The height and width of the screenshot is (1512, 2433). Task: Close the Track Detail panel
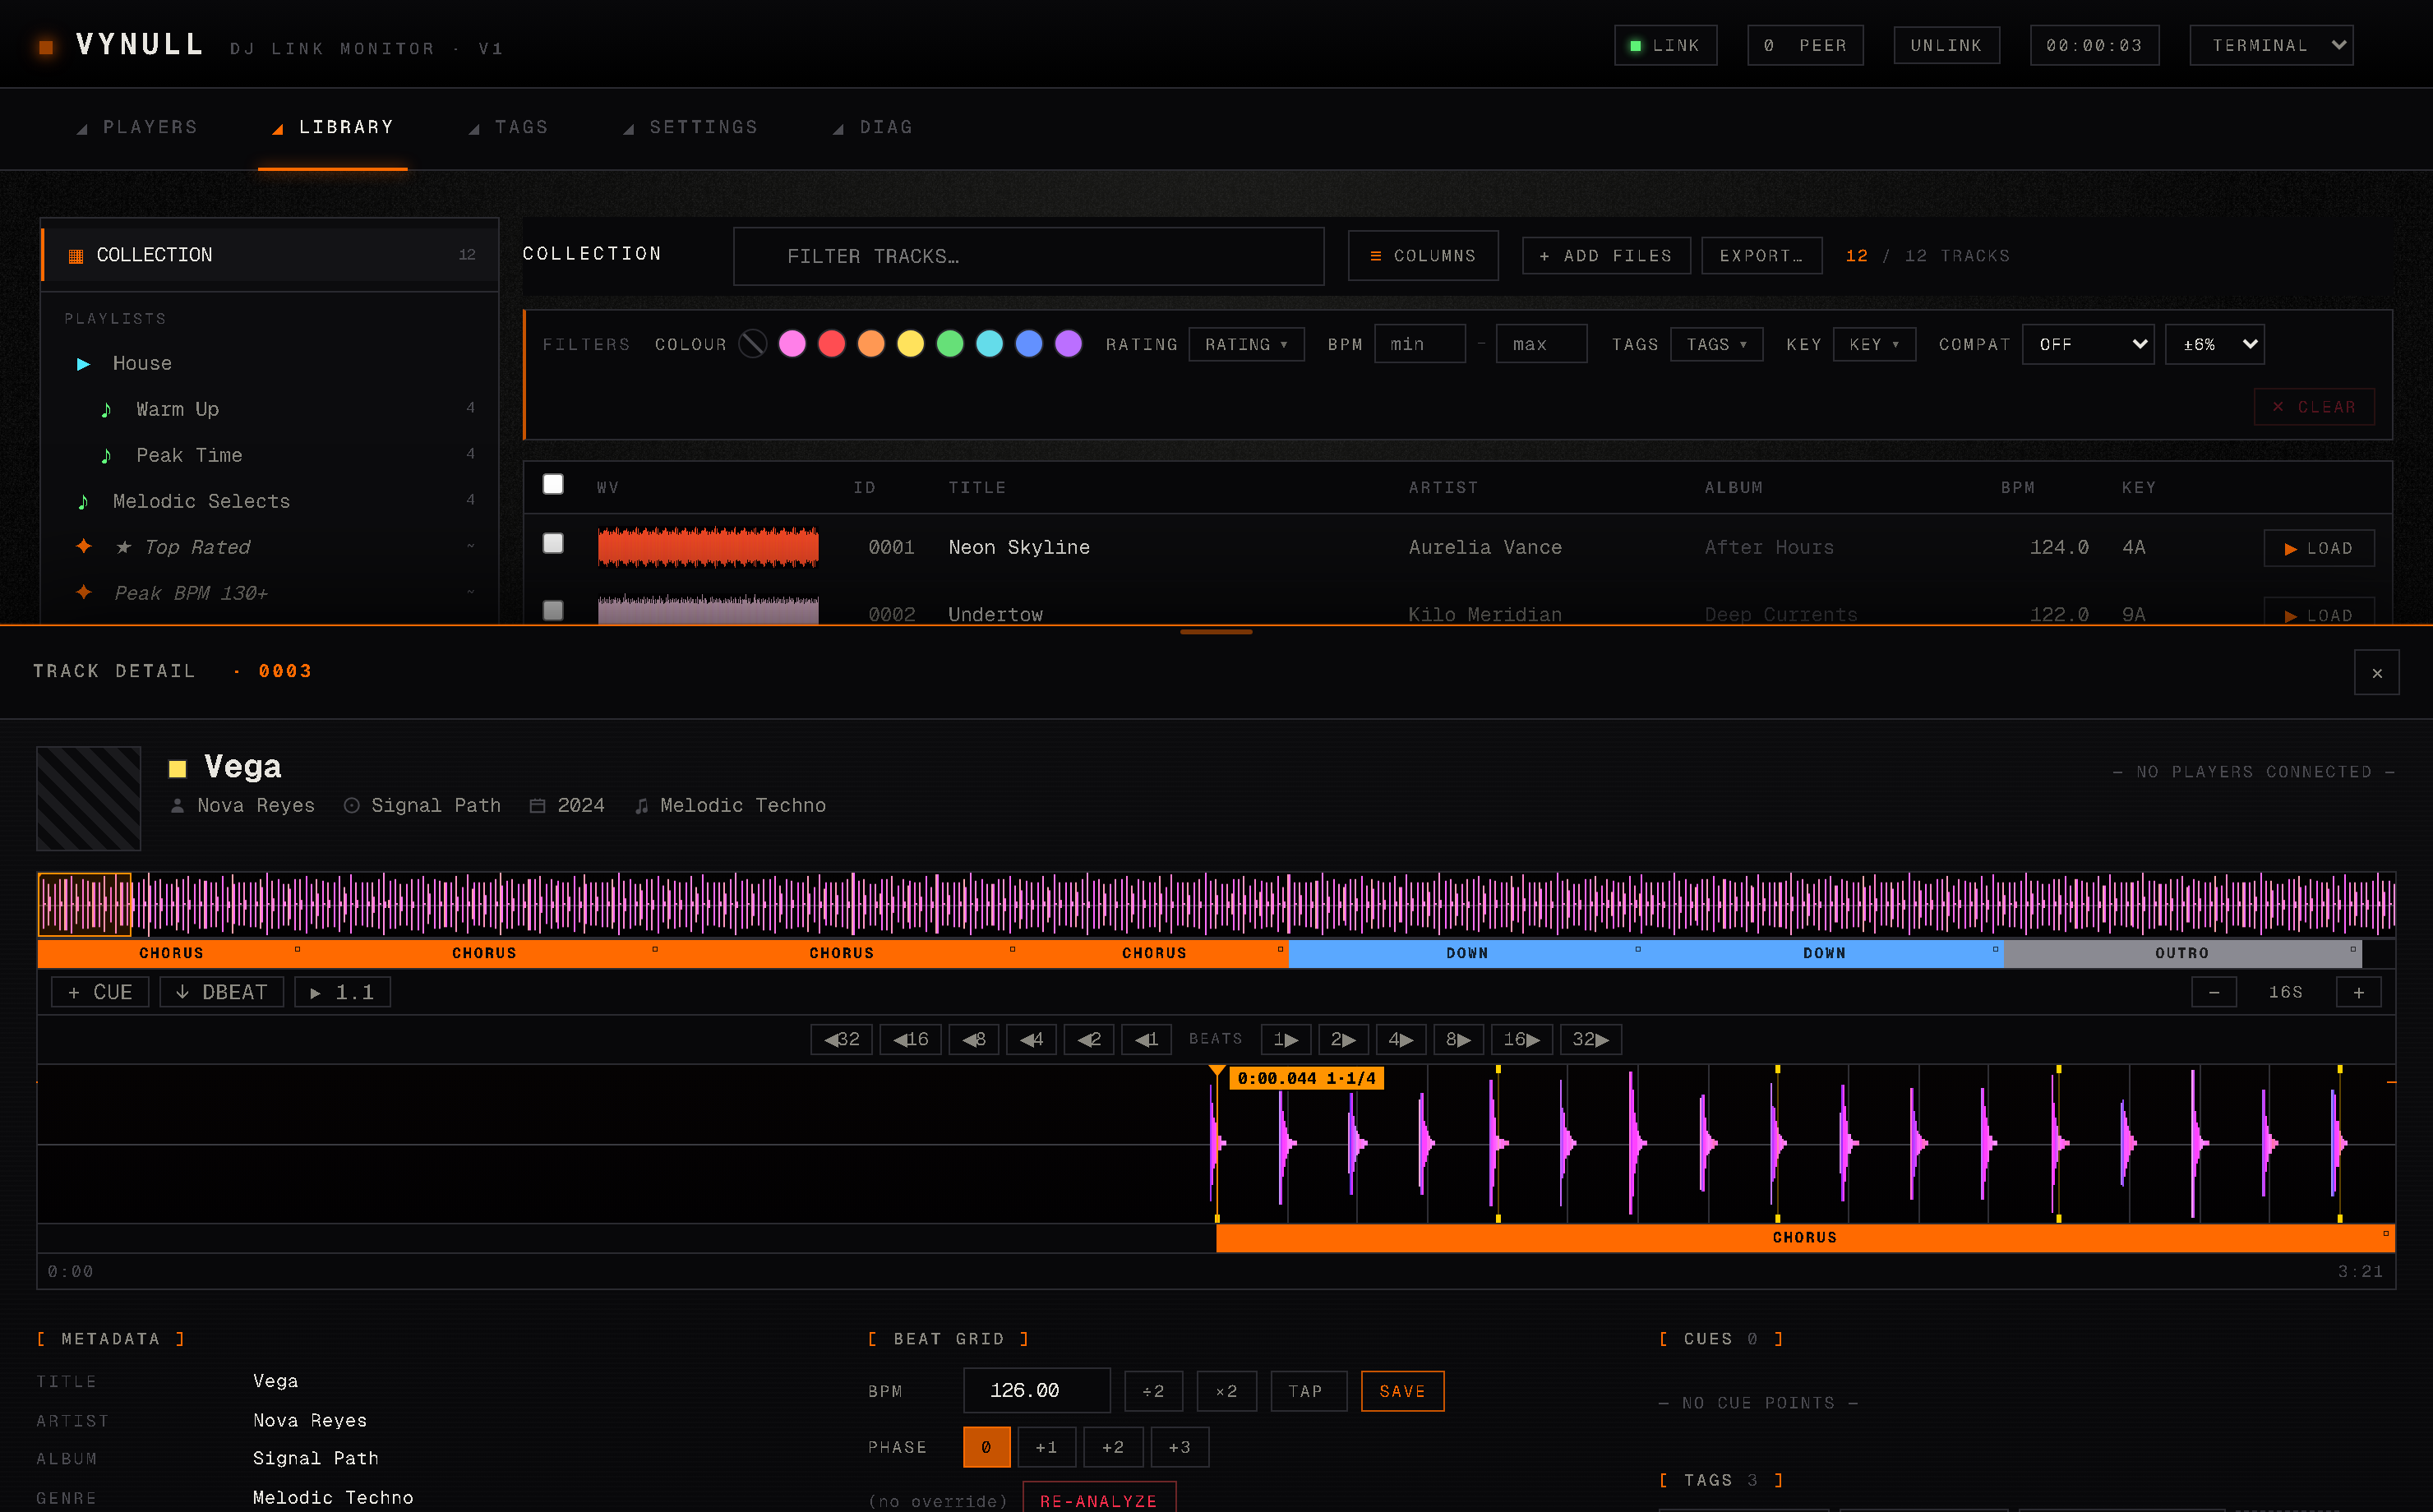2376,673
